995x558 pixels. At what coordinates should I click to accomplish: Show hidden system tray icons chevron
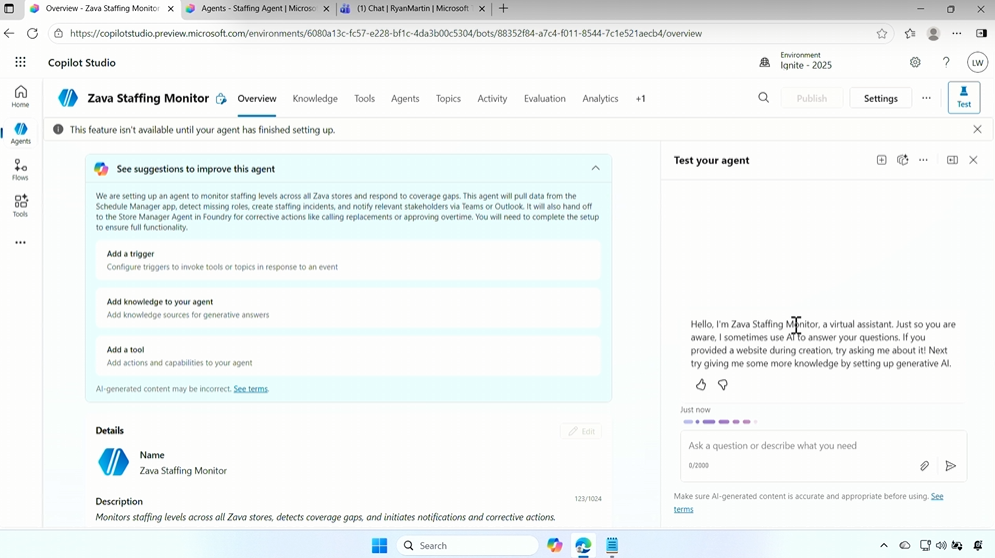[883, 545]
